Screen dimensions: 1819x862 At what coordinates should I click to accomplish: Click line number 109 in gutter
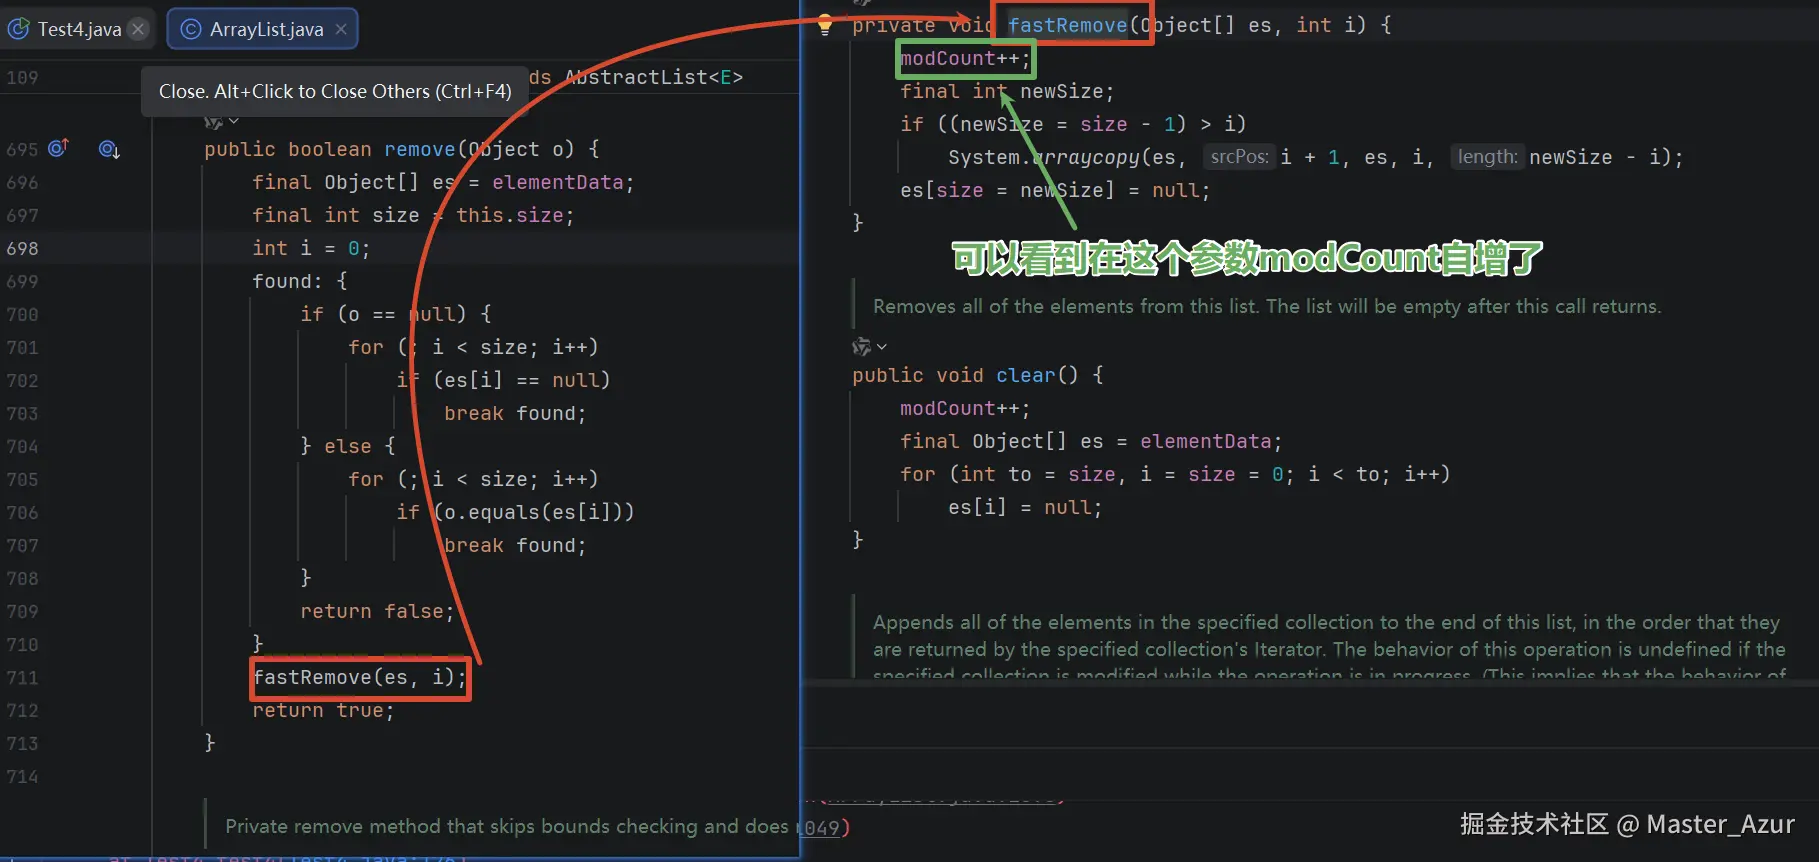[x=22, y=77]
